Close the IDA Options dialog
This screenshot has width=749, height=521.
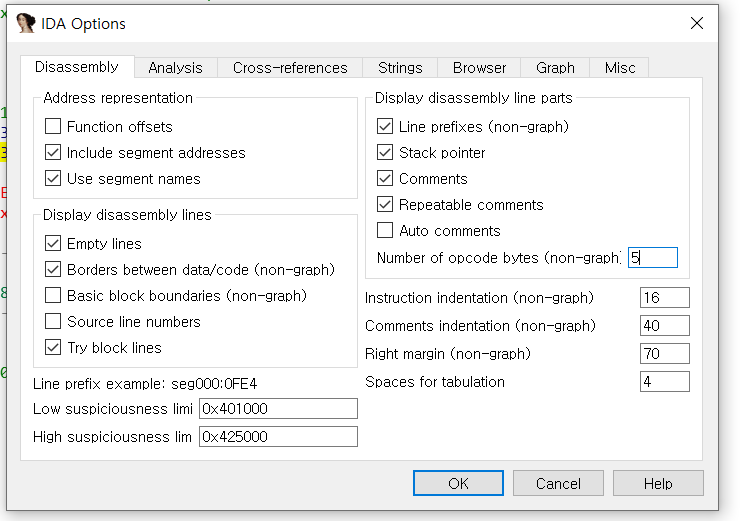pyautogui.click(x=696, y=23)
